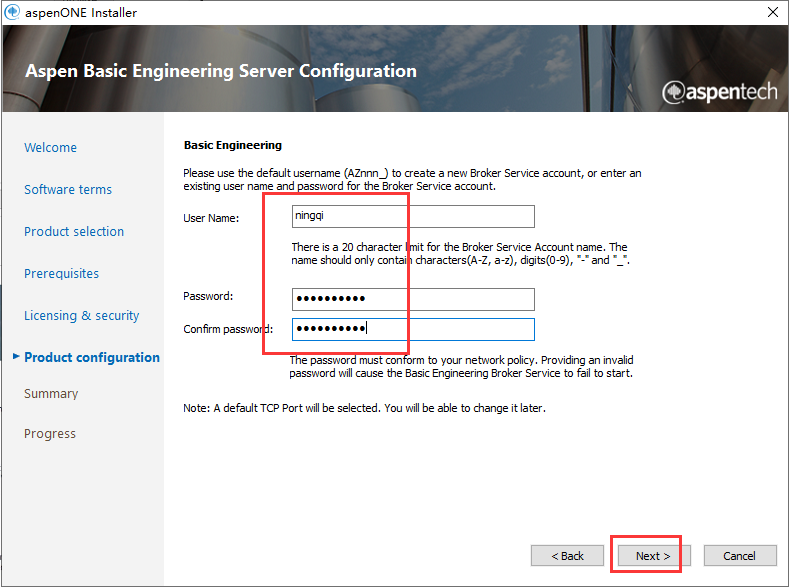790x588 pixels.
Task: Open the Software terms step
Action: 68,190
